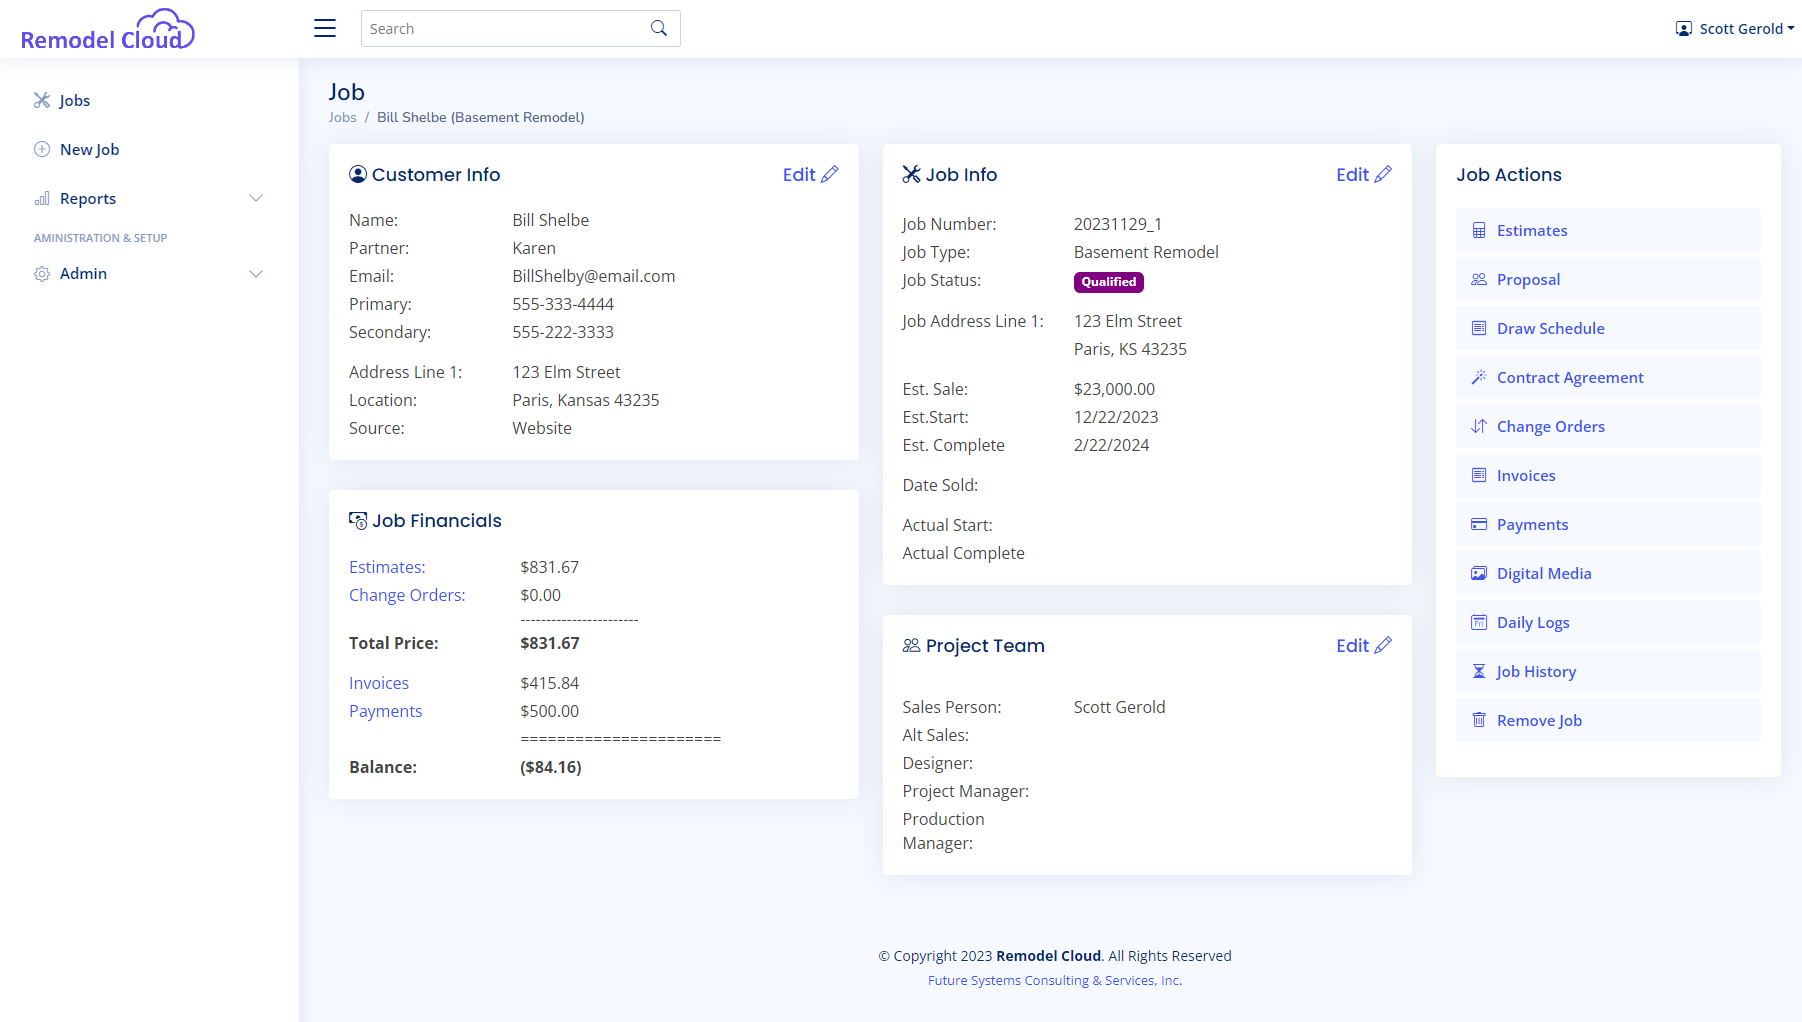Click the Qualified job status badge
1802x1022 pixels.
click(1108, 282)
